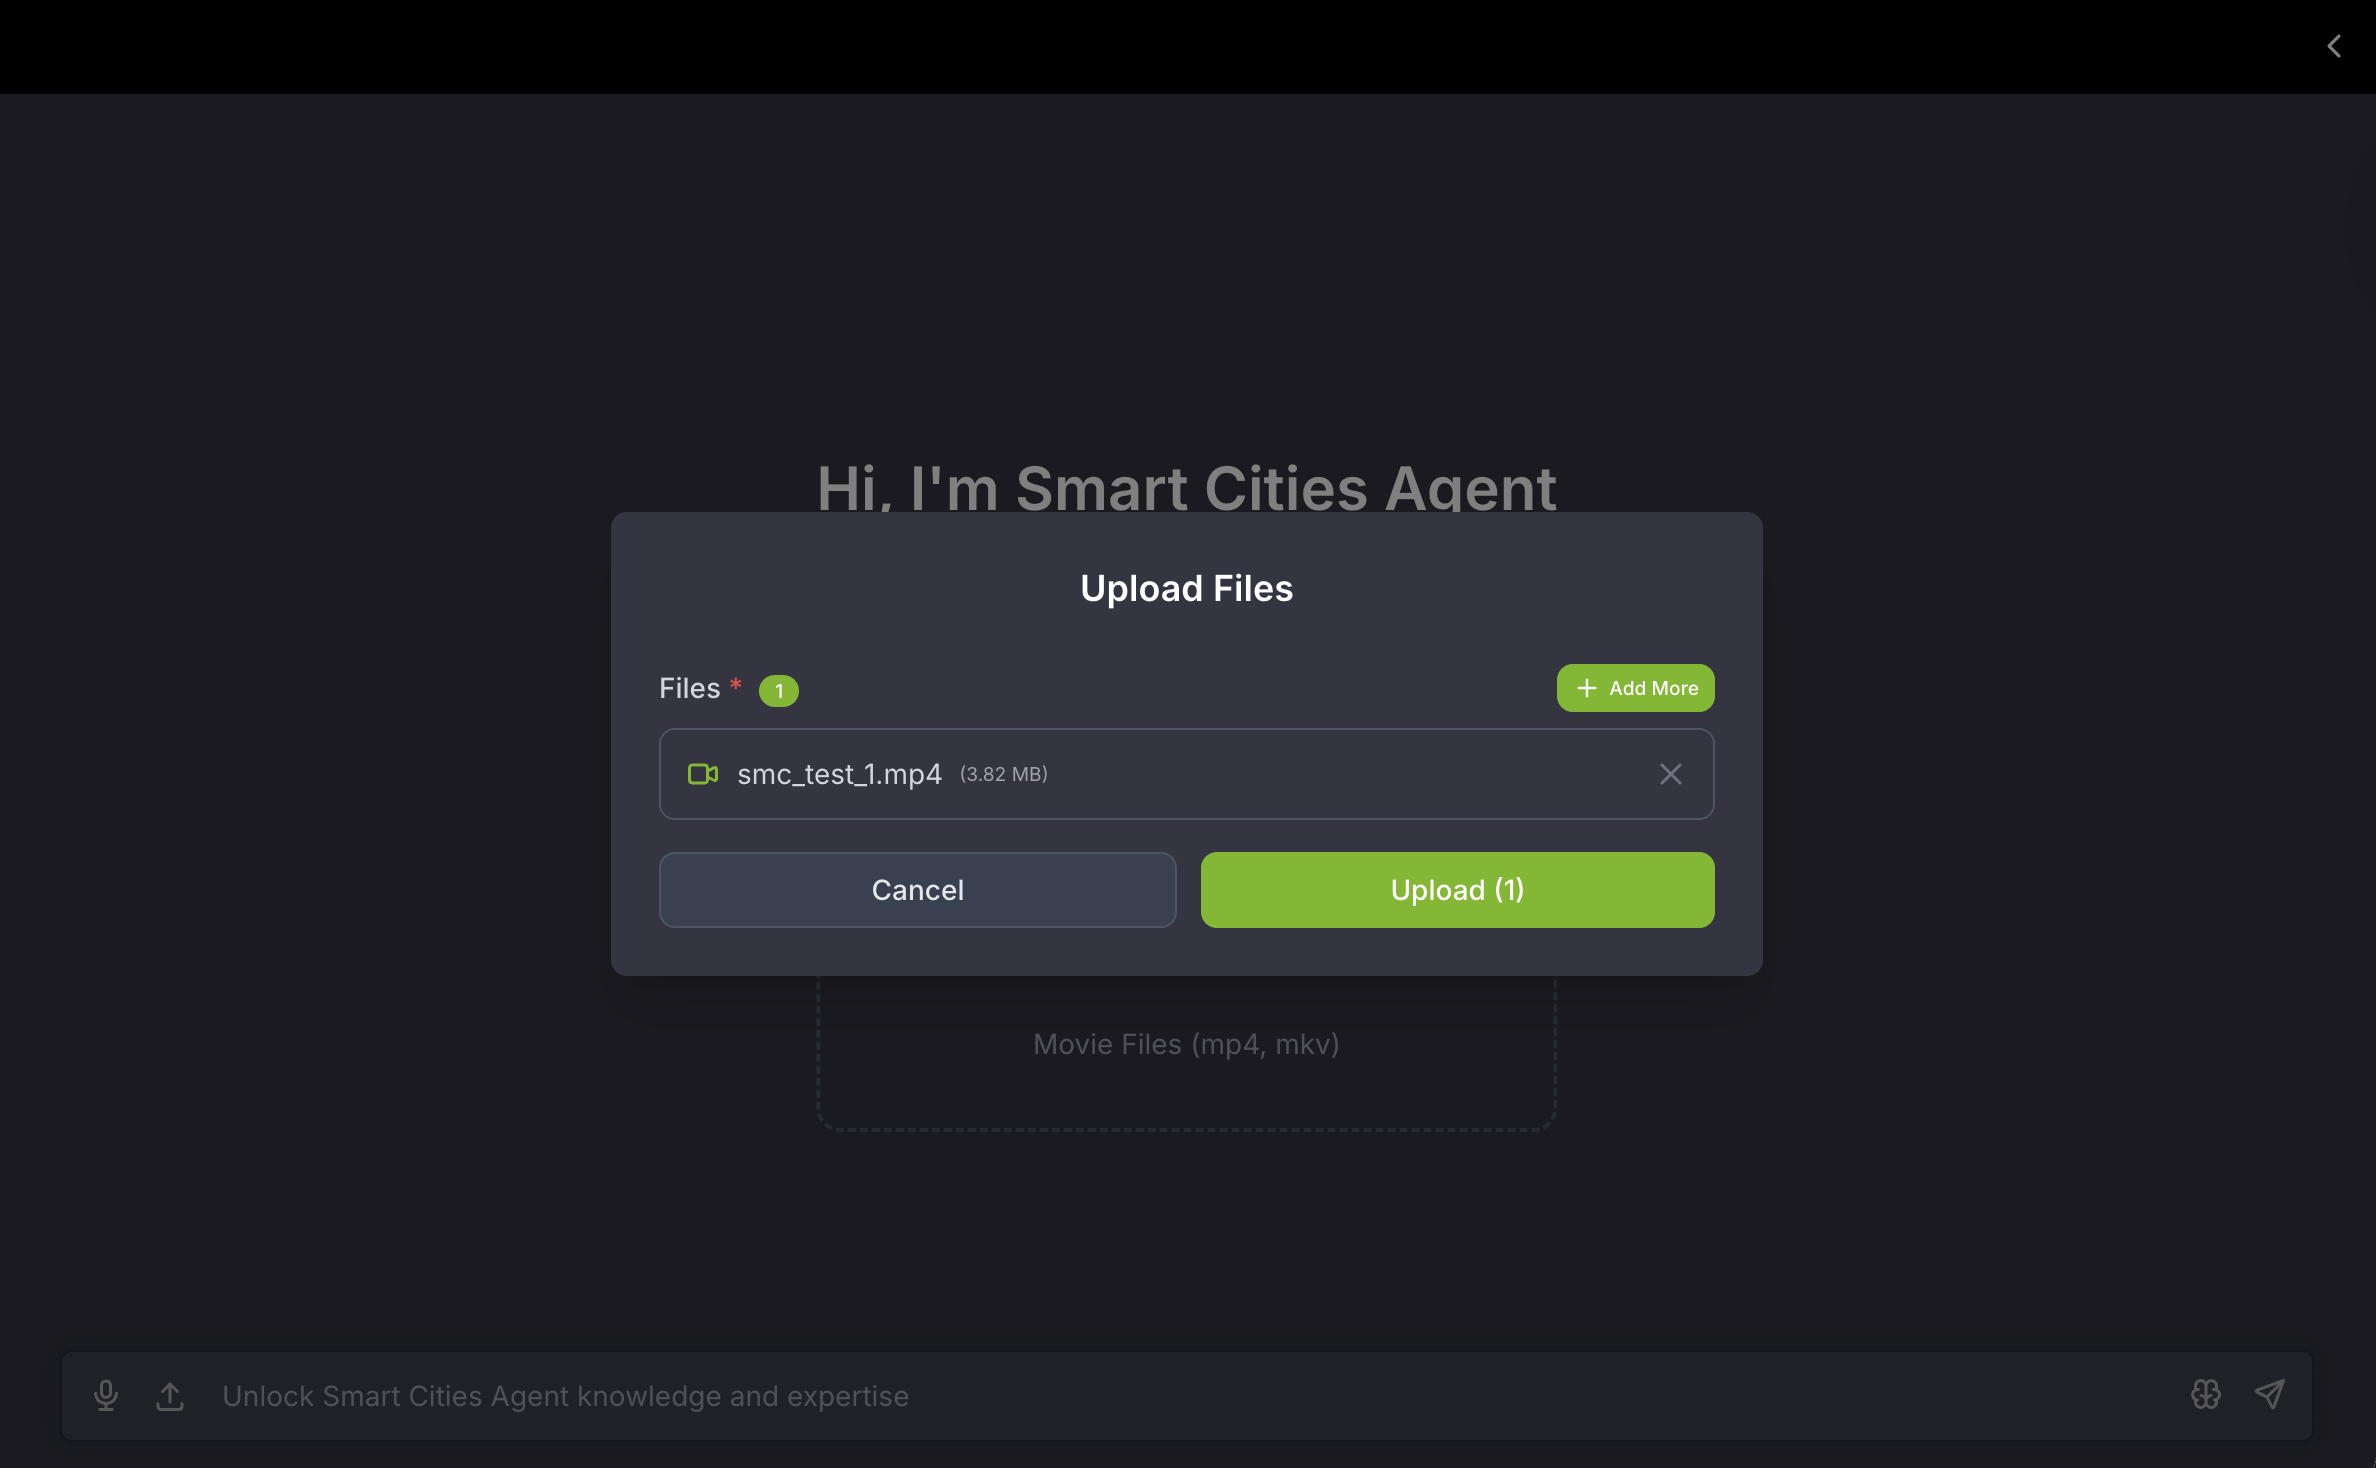Viewport: 2376px width, 1468px height.
Task: Dismiss the dialog with Cancel
Action: click(917, 889)
